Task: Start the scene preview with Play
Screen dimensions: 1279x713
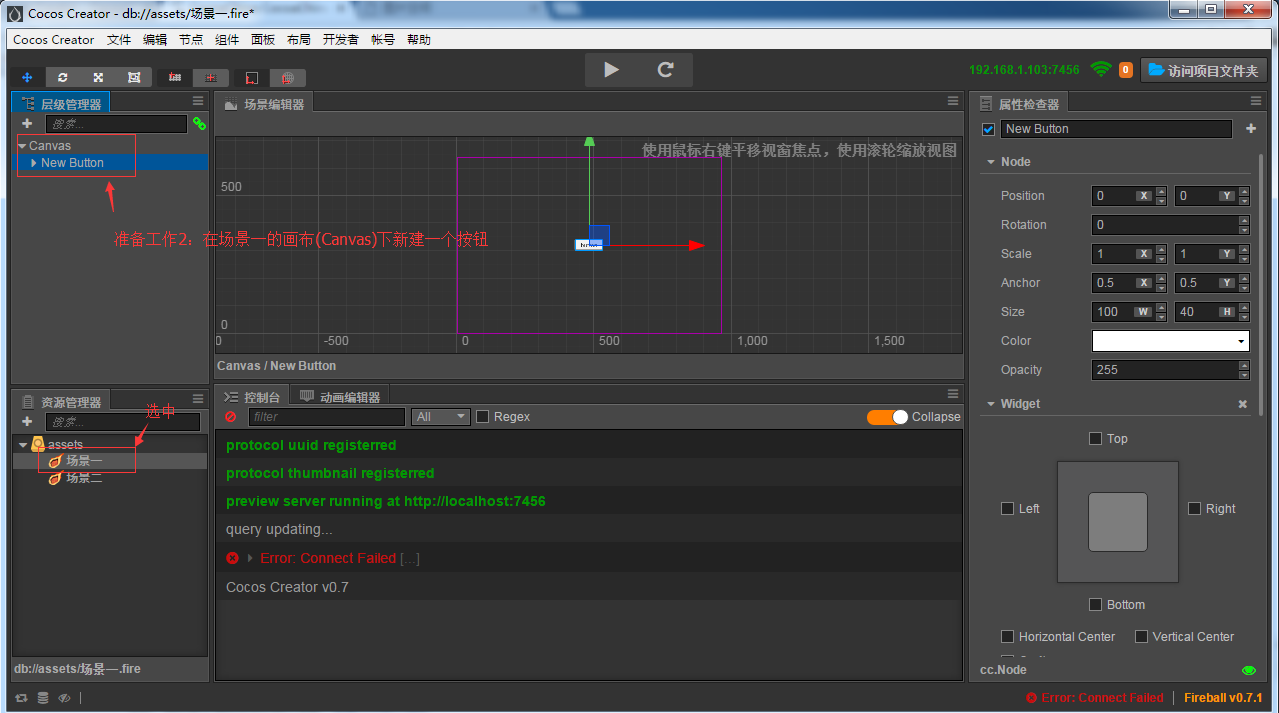Action: [612, 70]
